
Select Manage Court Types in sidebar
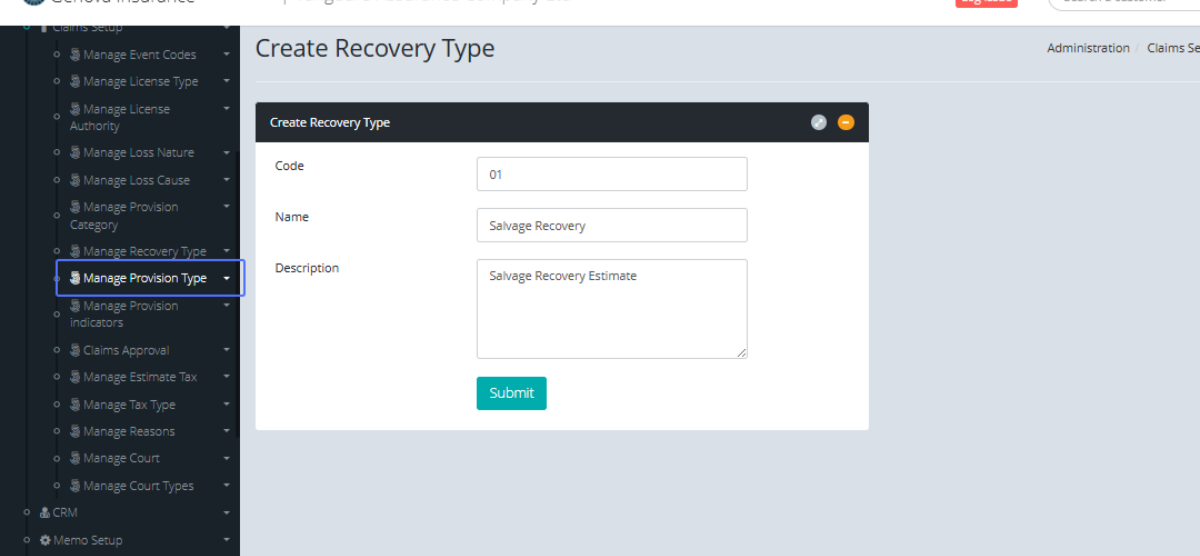coord(138,486)
